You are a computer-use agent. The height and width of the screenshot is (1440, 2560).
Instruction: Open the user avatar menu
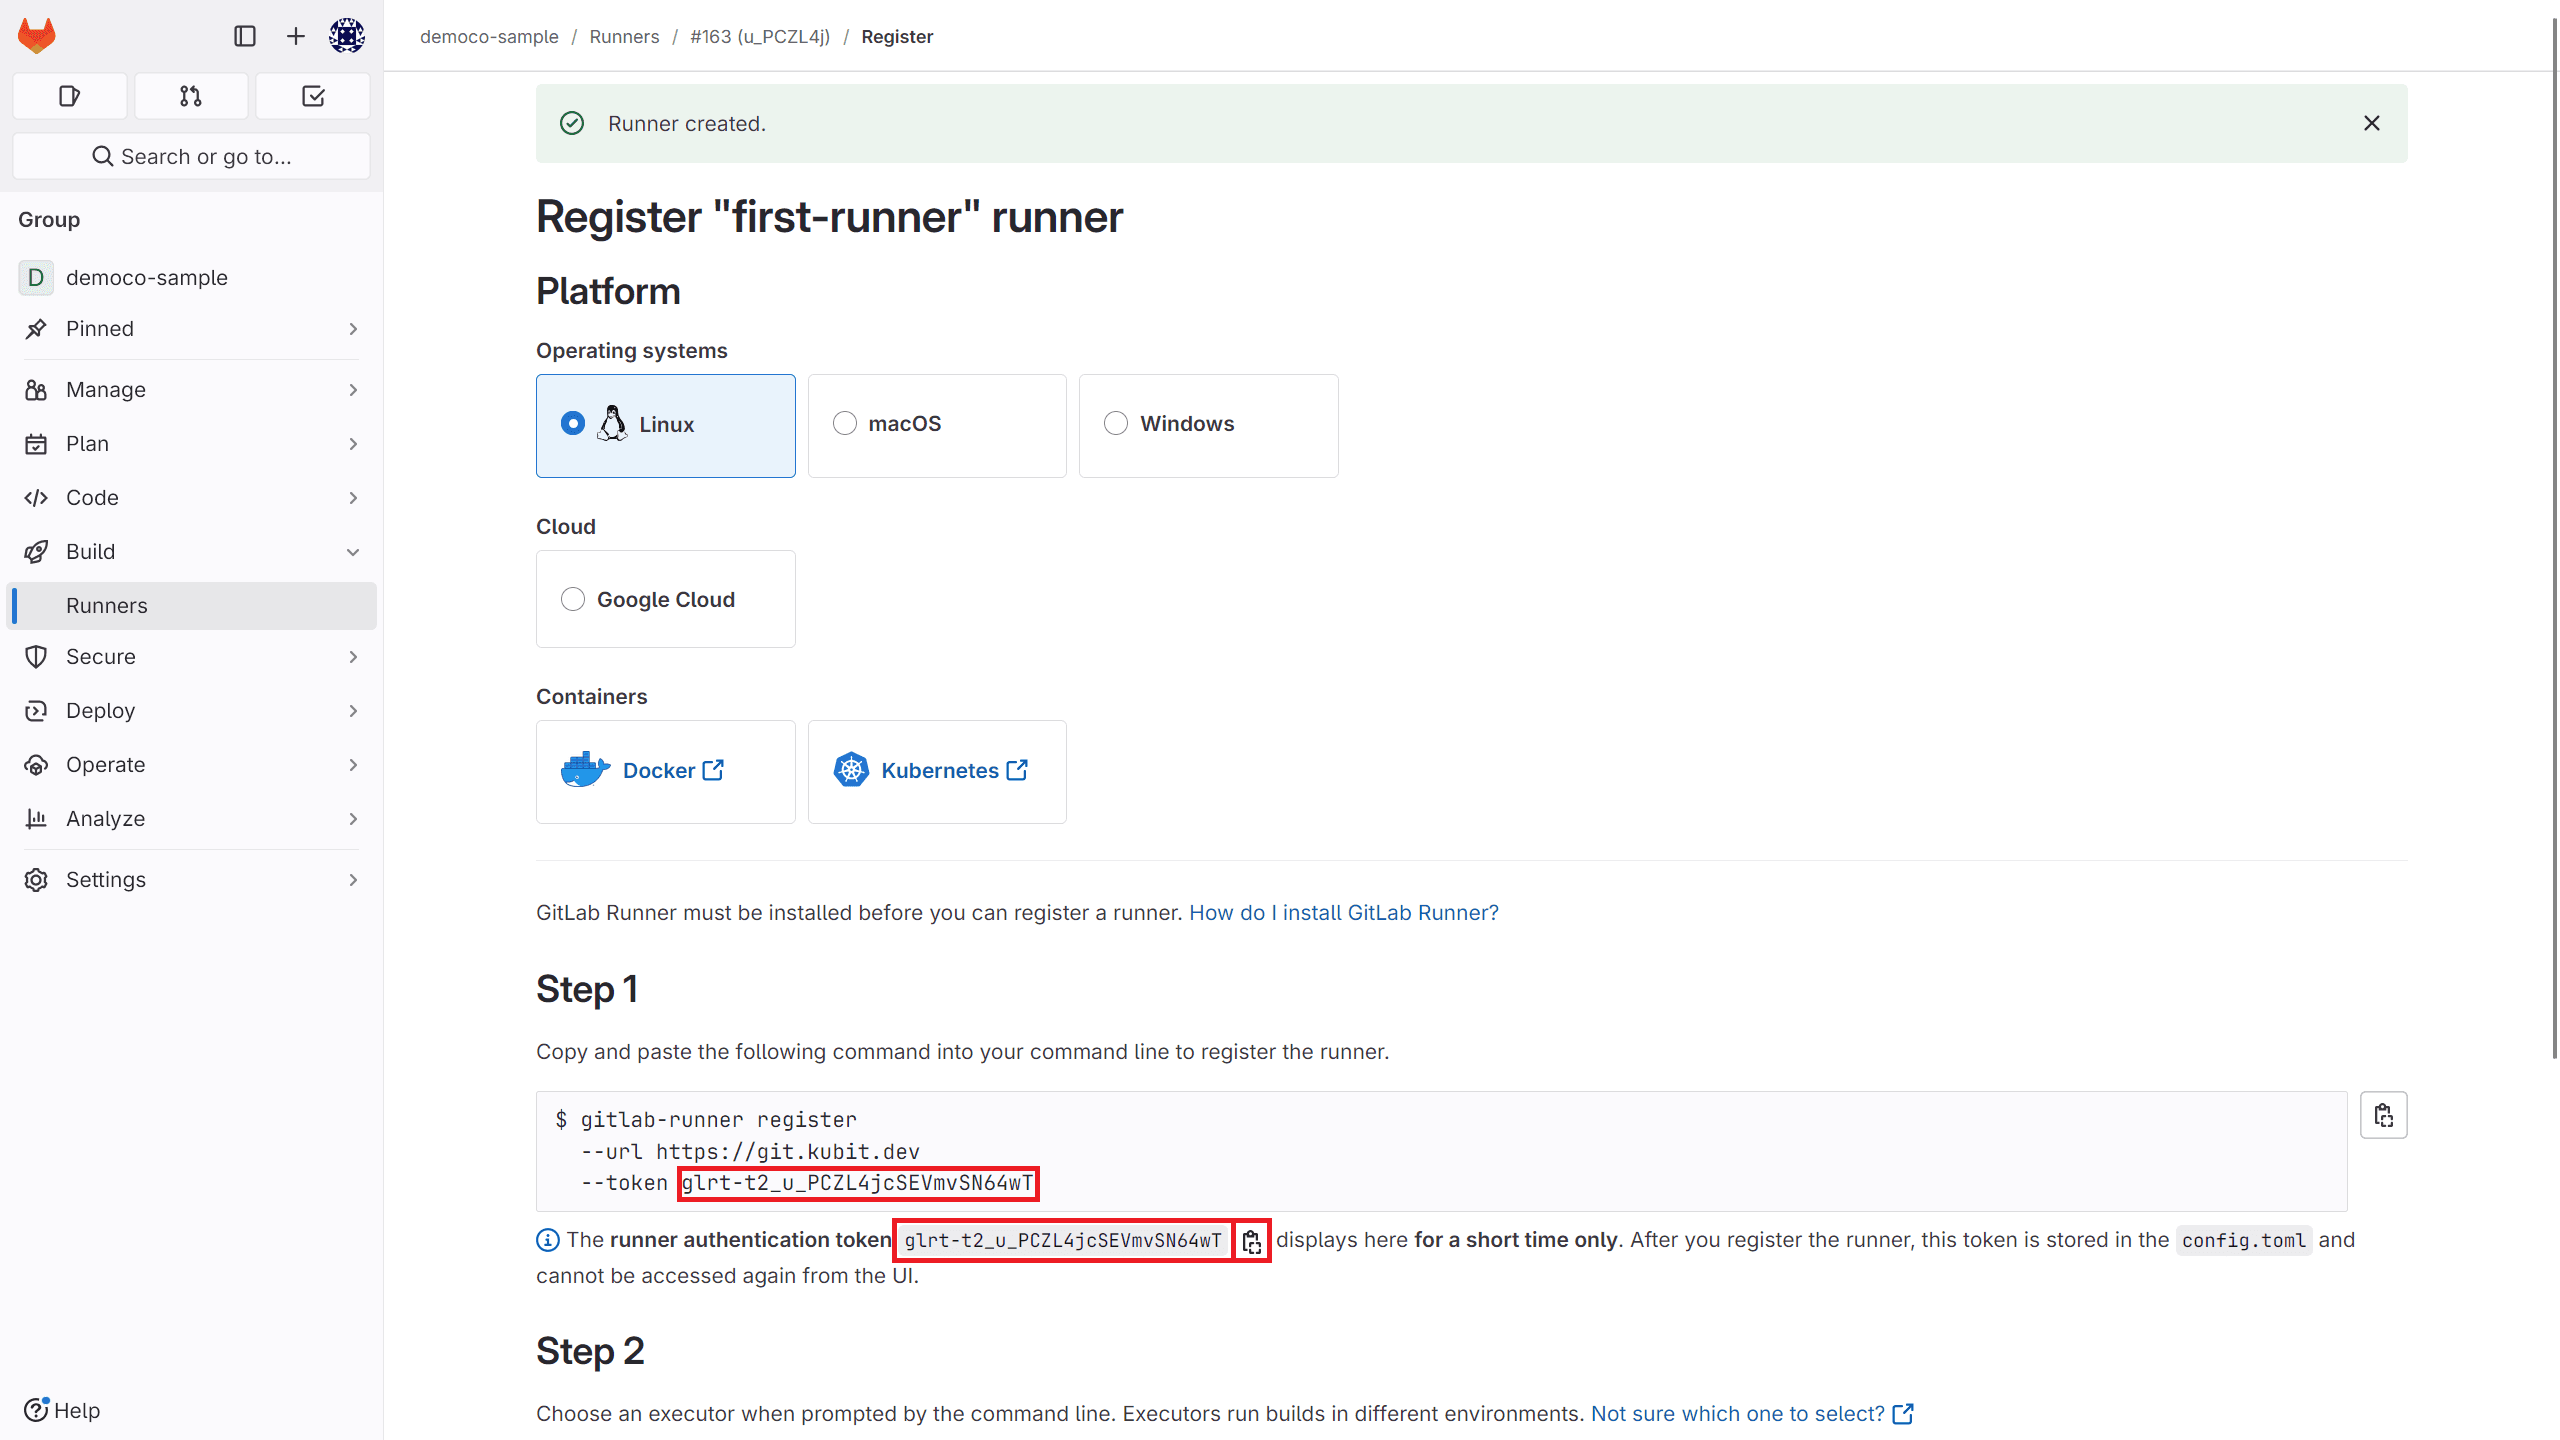point(347,36)
